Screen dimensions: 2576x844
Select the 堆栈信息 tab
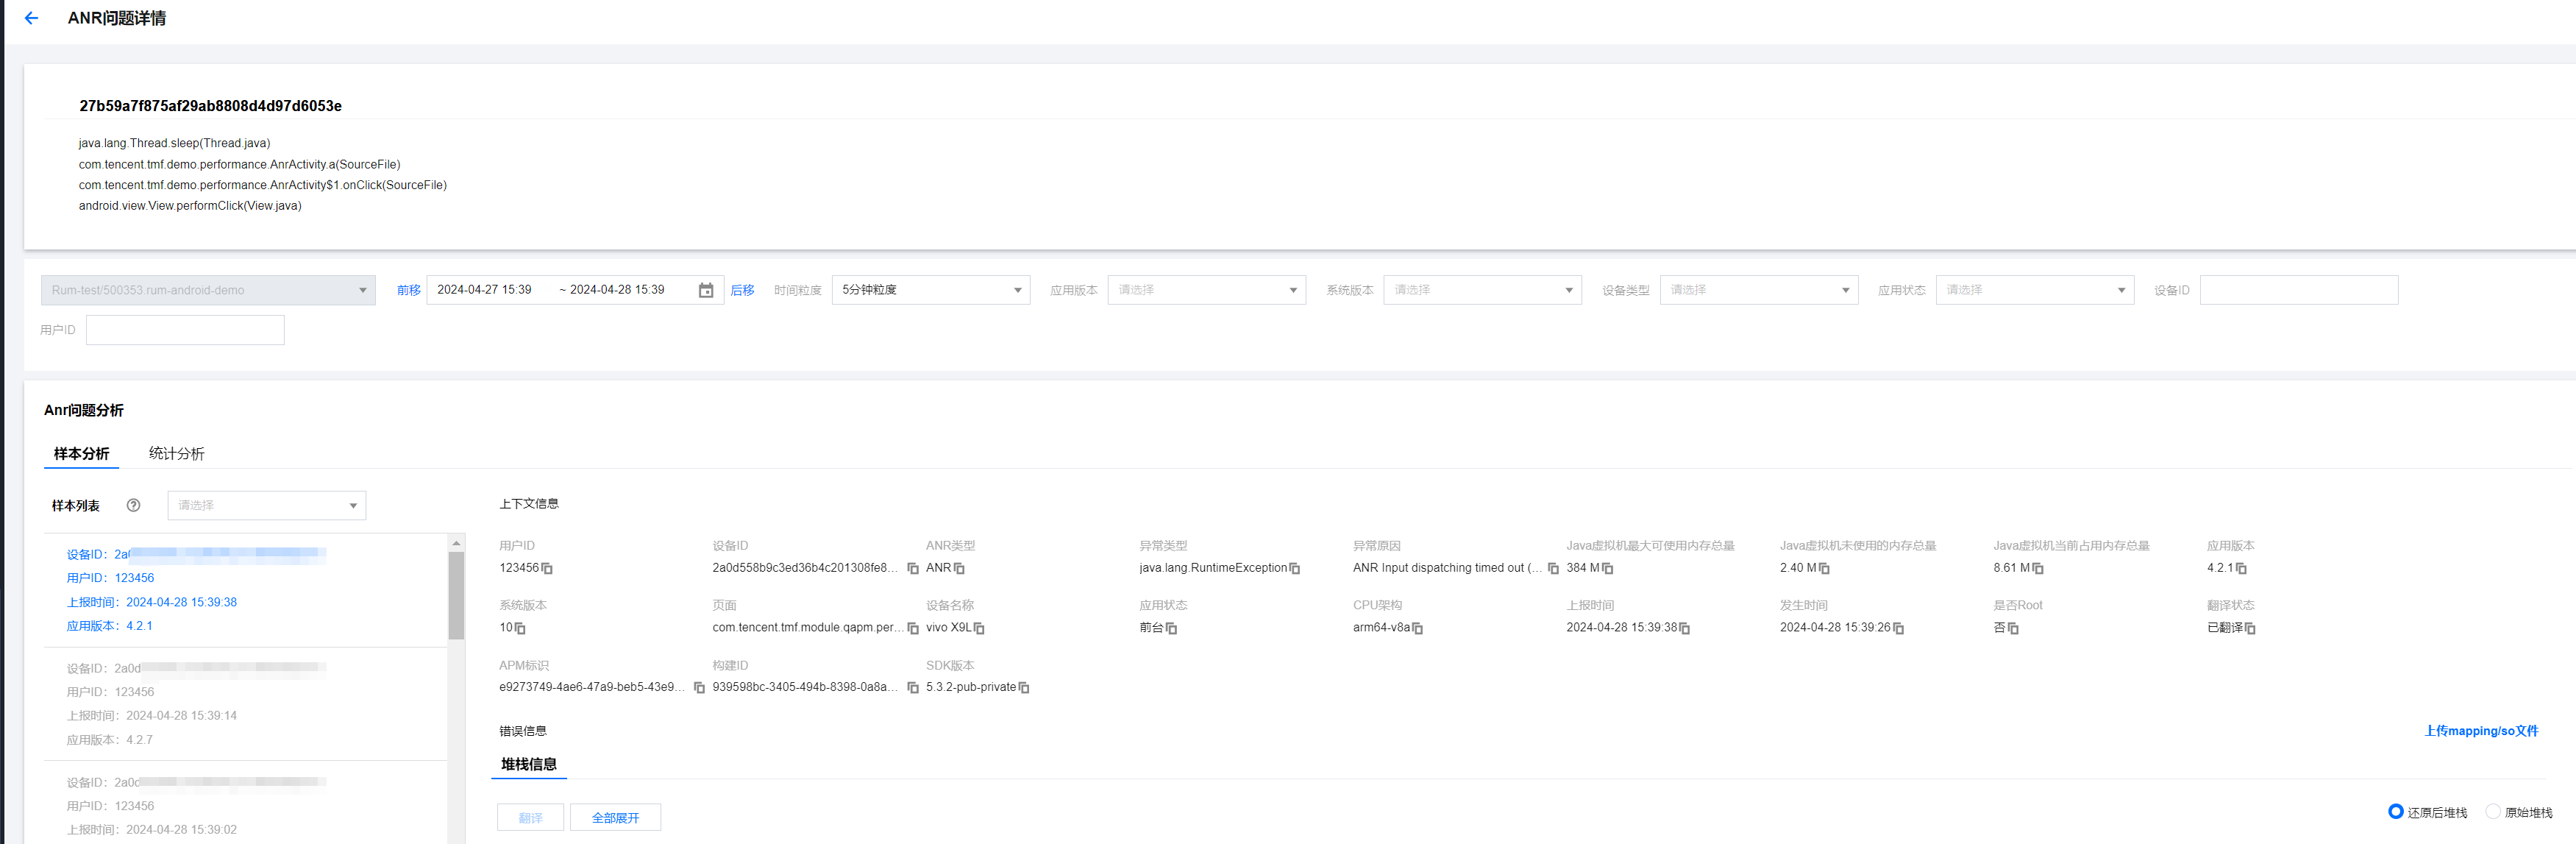(x=529, y=764)
